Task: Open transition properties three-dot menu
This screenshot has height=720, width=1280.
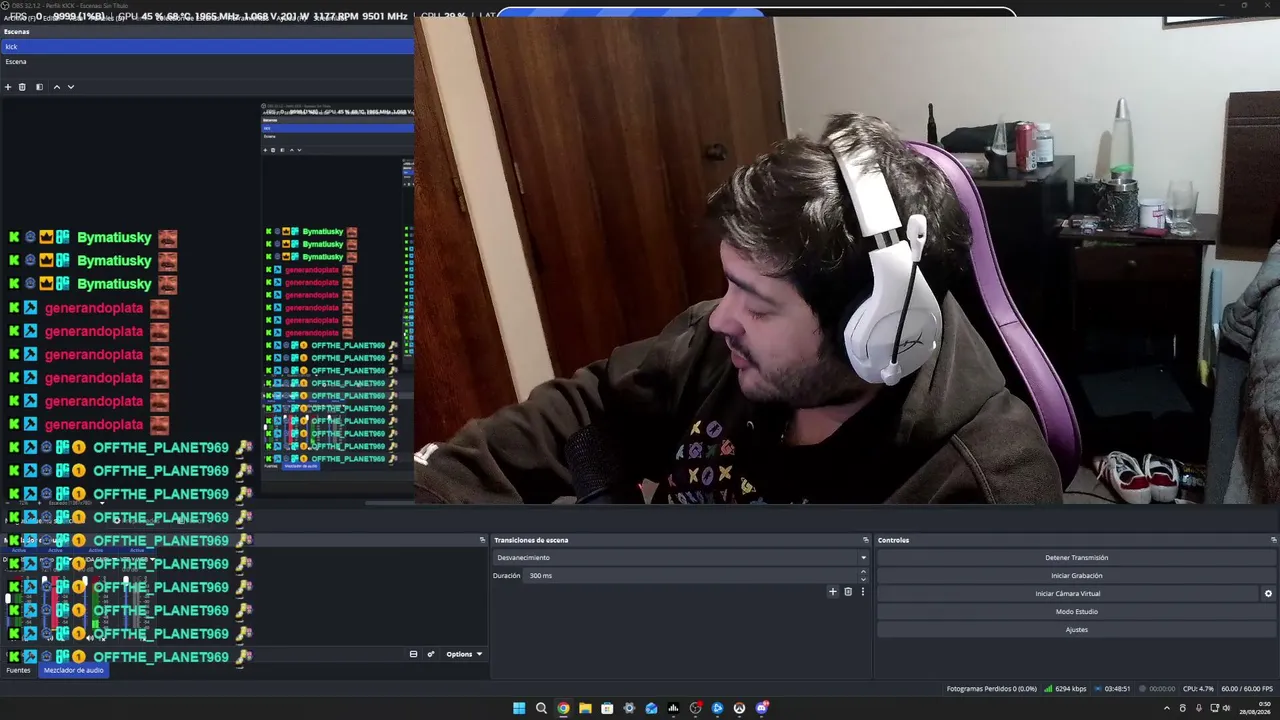Action: [x=862, y=592]
